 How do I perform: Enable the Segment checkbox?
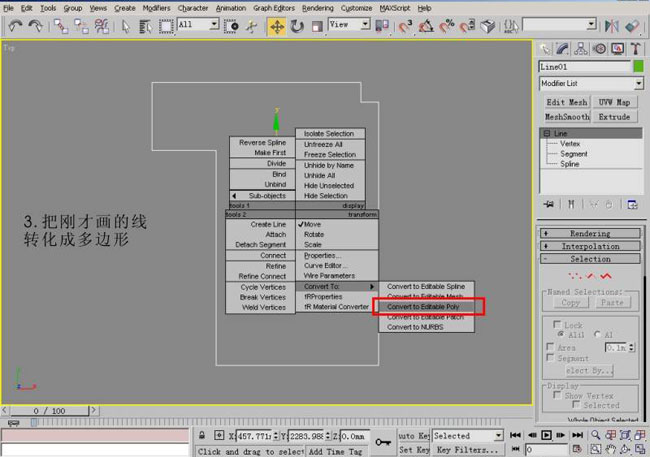[x=551, y=357]
